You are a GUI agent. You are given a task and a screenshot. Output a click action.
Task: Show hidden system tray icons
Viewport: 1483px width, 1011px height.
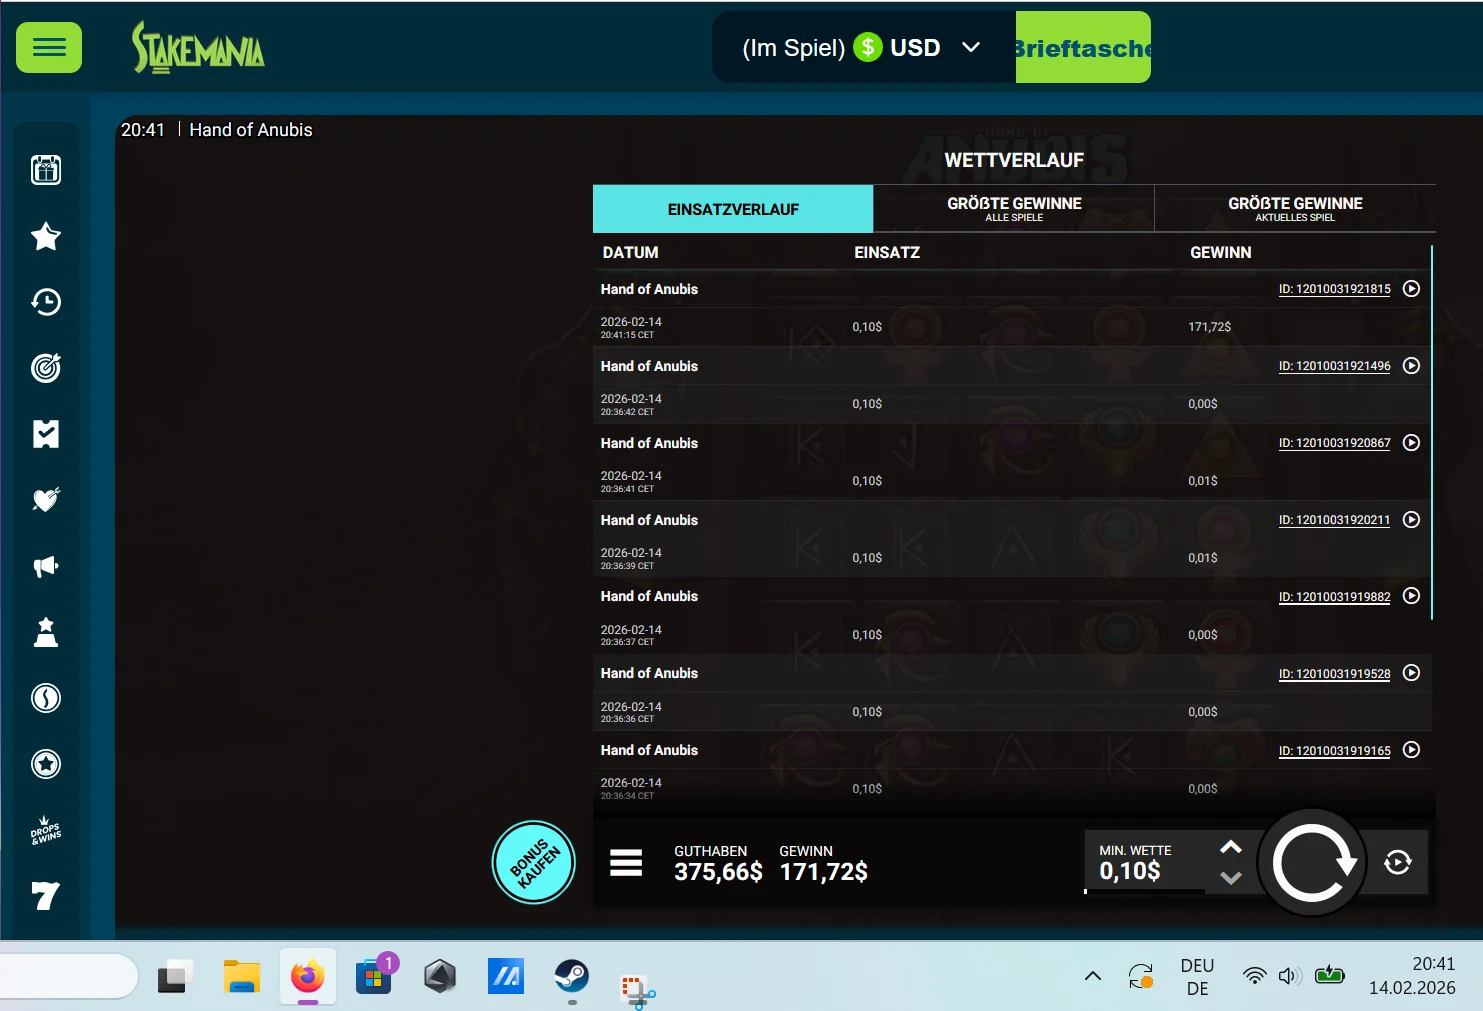click(x=1093, y=976)
